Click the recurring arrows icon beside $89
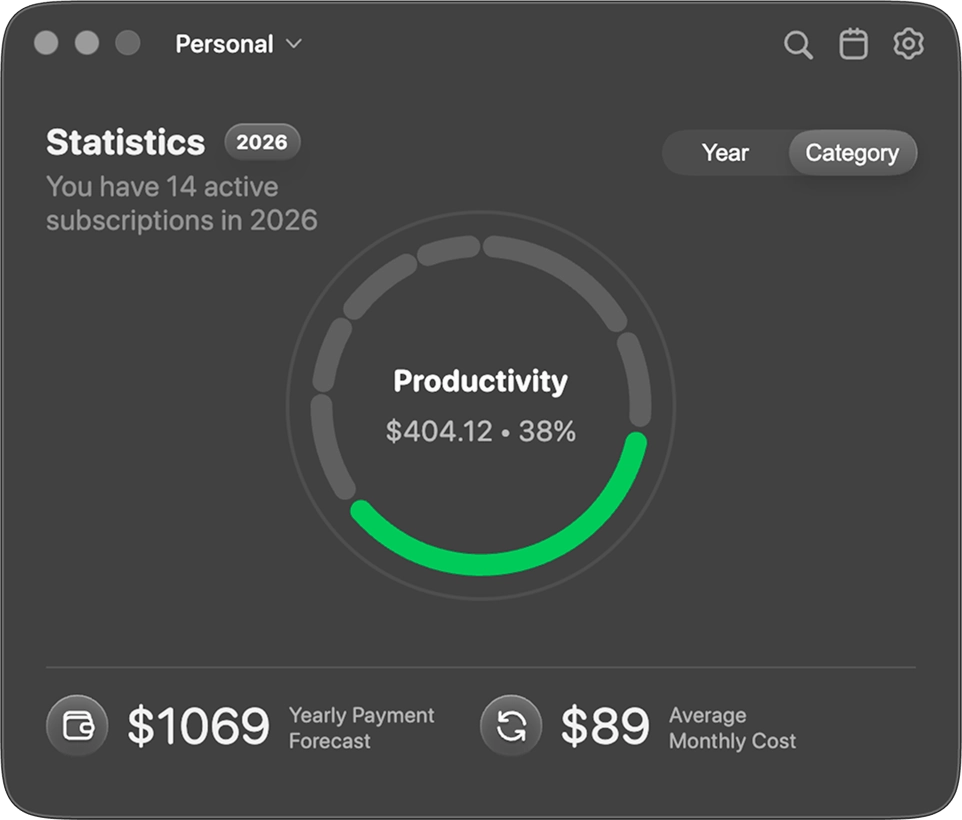 [511, 726]
